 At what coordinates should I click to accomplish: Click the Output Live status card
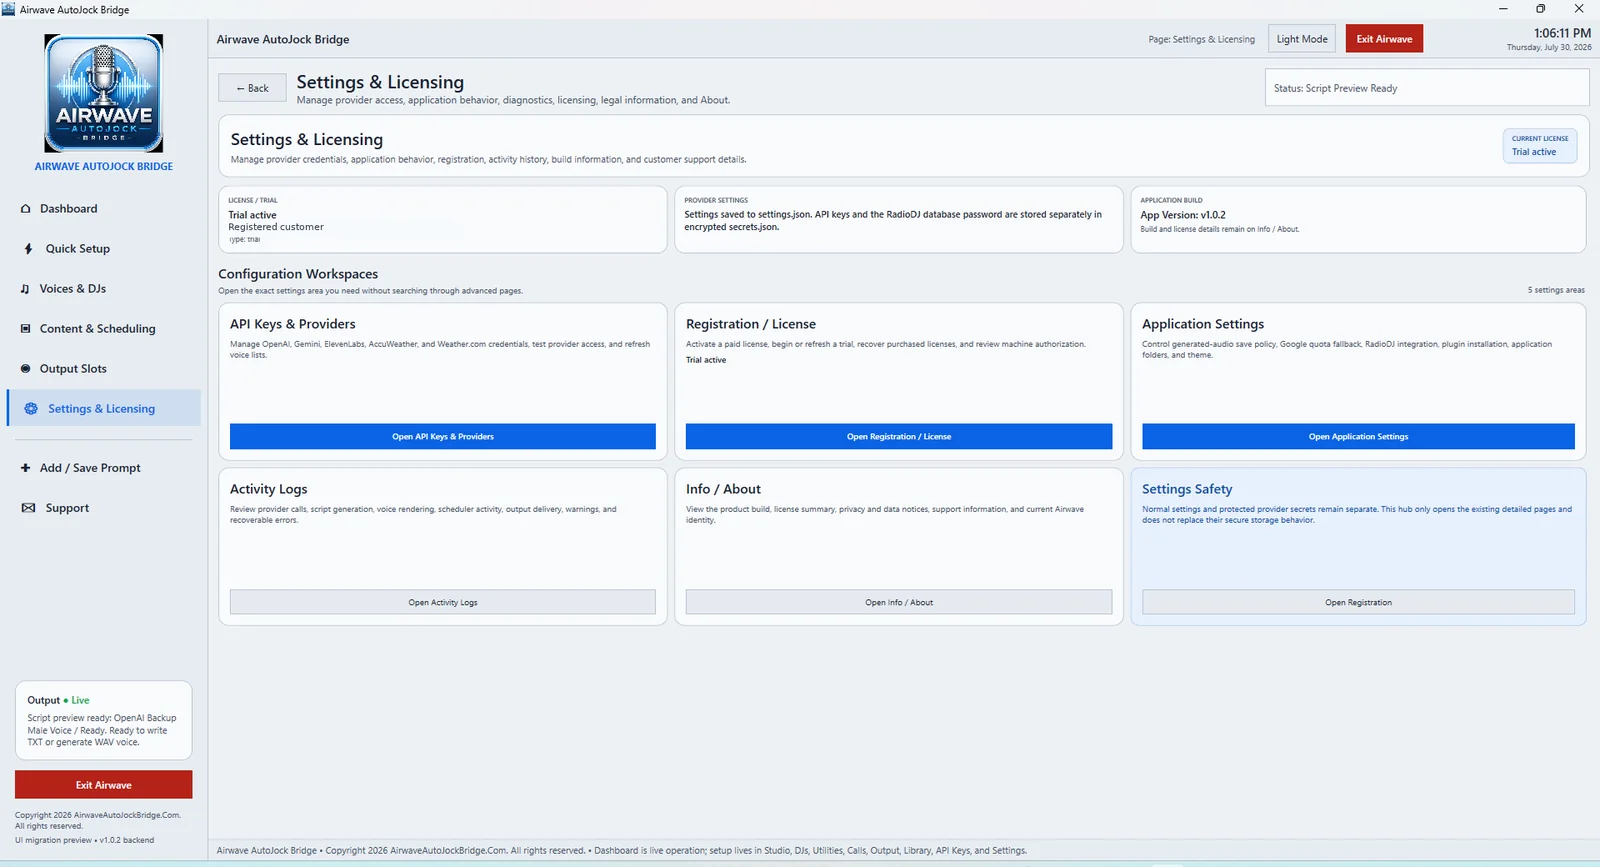pos(104,721)
